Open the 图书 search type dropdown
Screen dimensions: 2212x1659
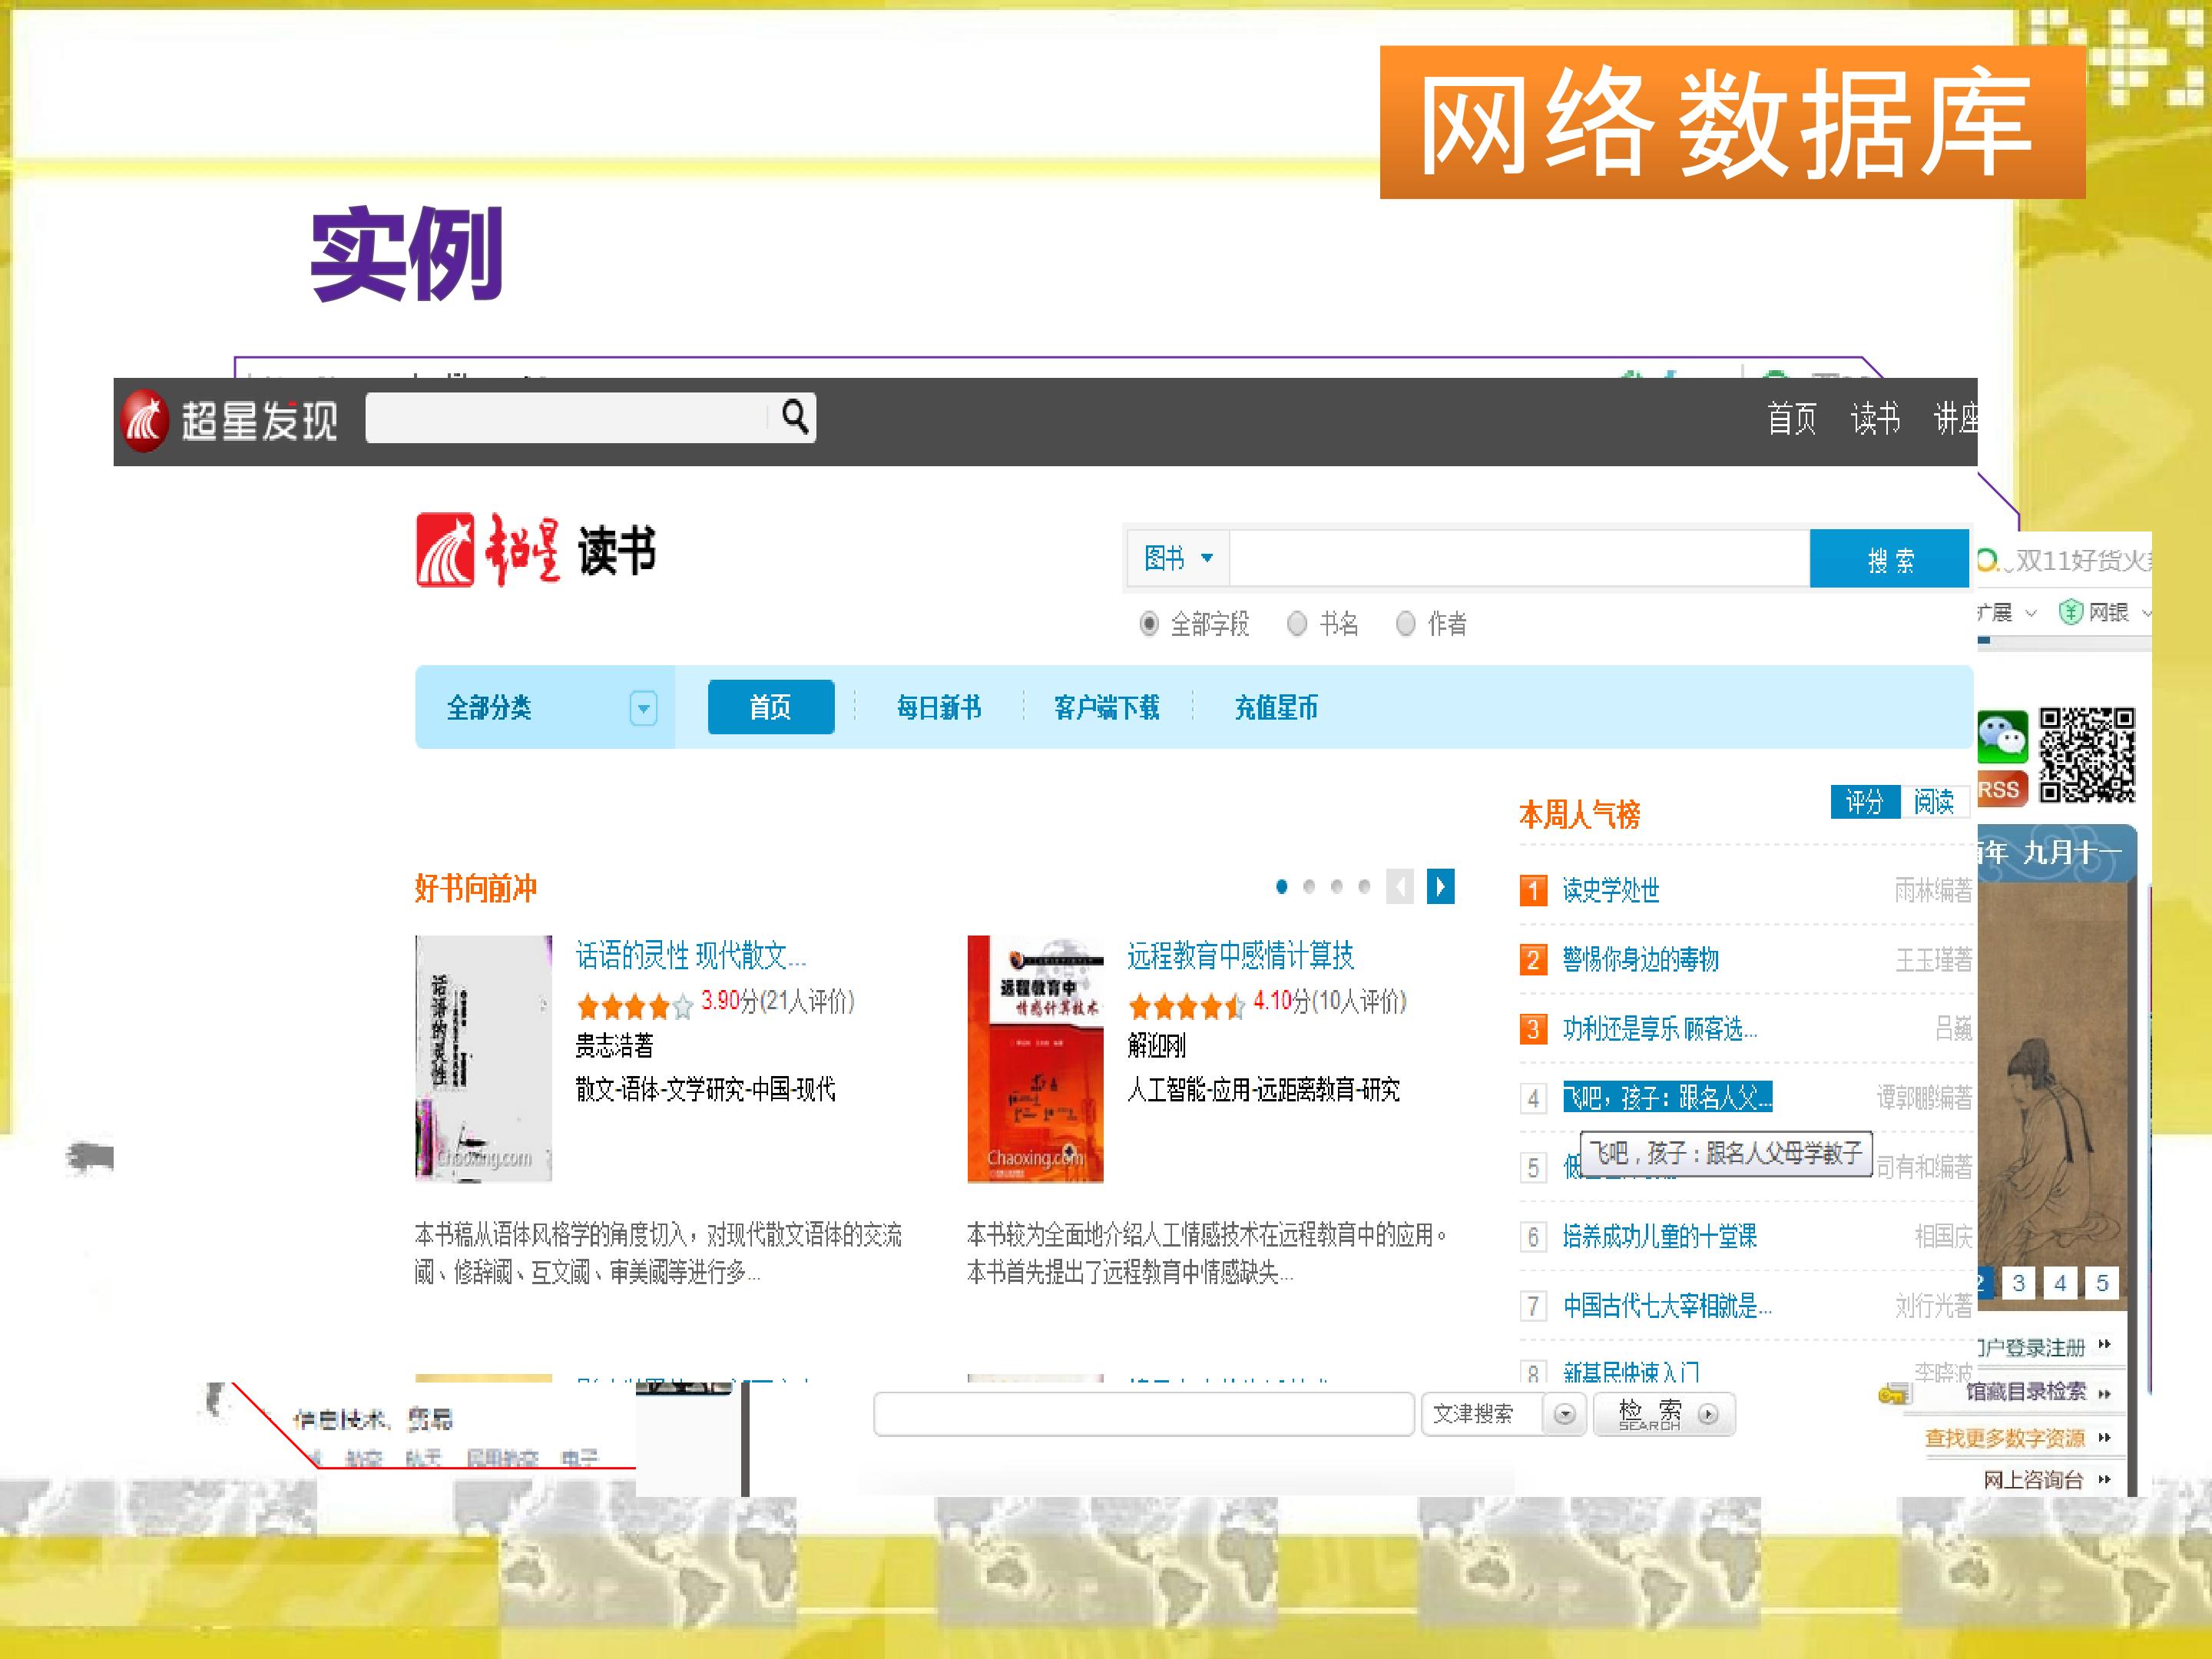pos(1178,558)
